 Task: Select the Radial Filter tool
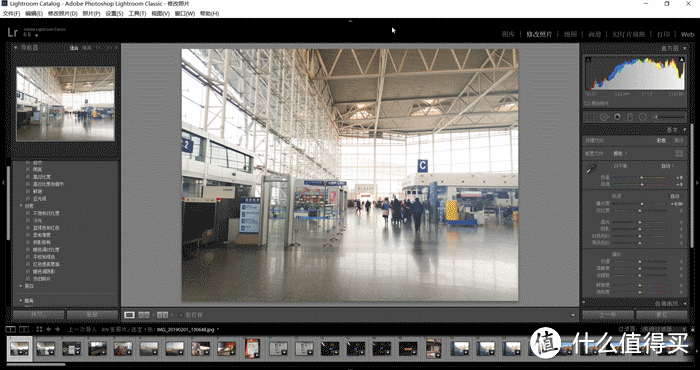643,117
